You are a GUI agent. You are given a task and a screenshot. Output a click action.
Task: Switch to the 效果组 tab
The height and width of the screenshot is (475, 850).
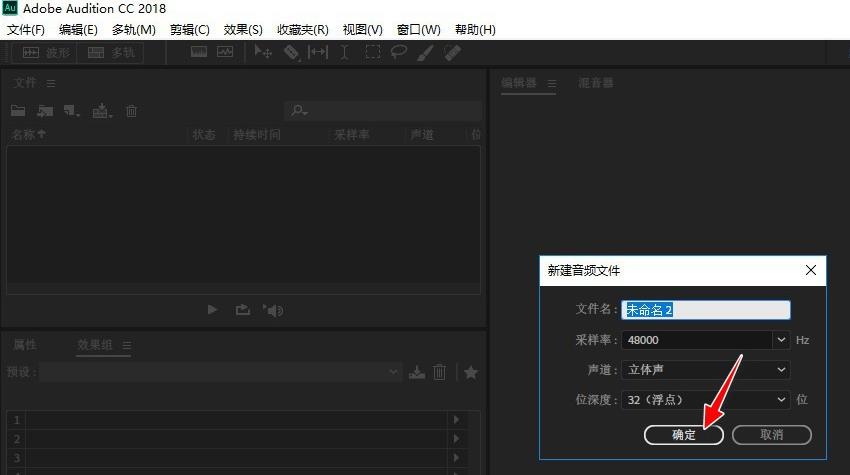(94, 344)
